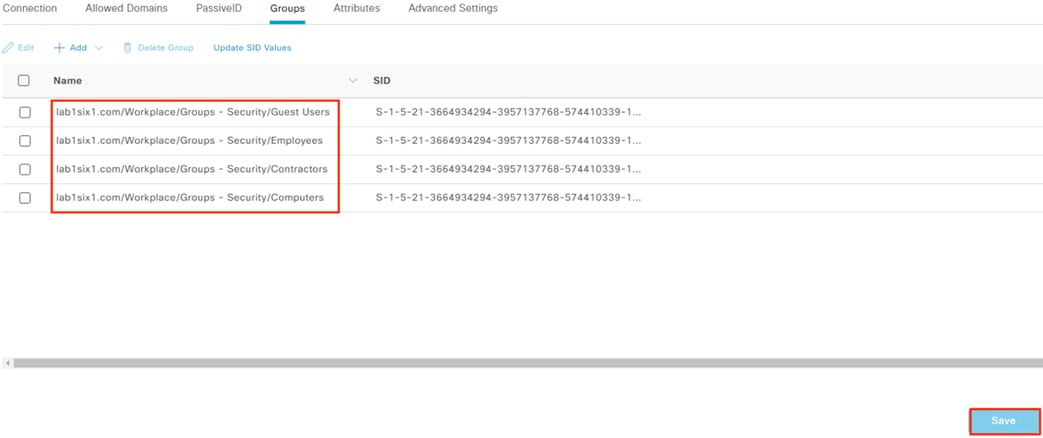Click the Delete Group trash icon
1043x438 pixels.
point(128,48)
